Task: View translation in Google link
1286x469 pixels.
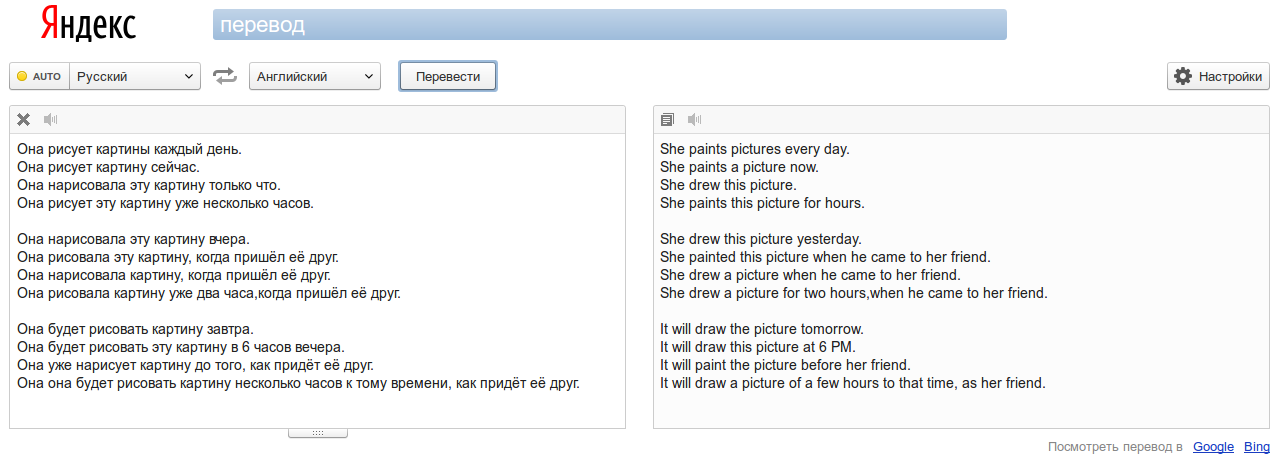Action: pos(1213,447)
